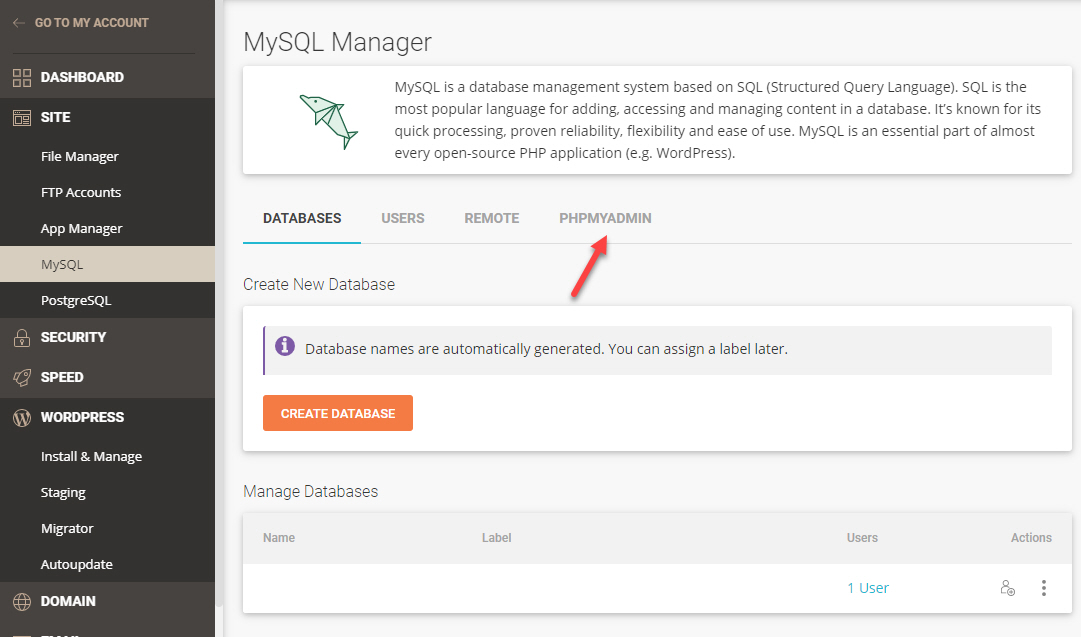Click the Create Database button
The image size is (1081, 637).
coord(338,413)
